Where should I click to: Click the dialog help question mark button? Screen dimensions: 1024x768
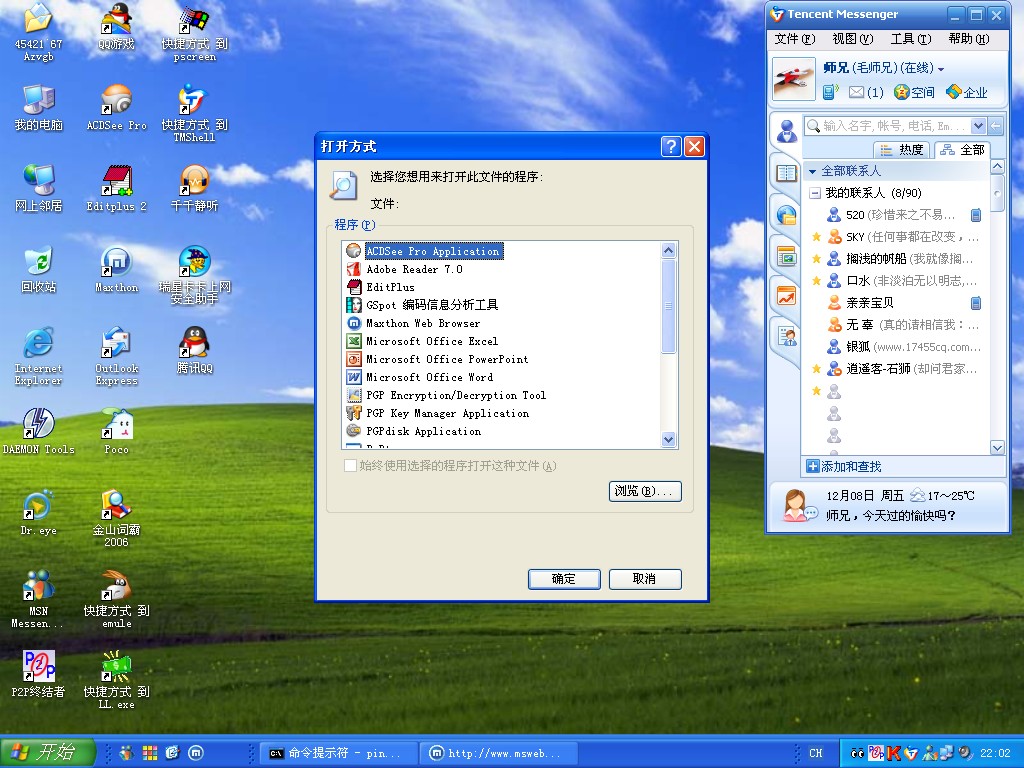[671, 146]
